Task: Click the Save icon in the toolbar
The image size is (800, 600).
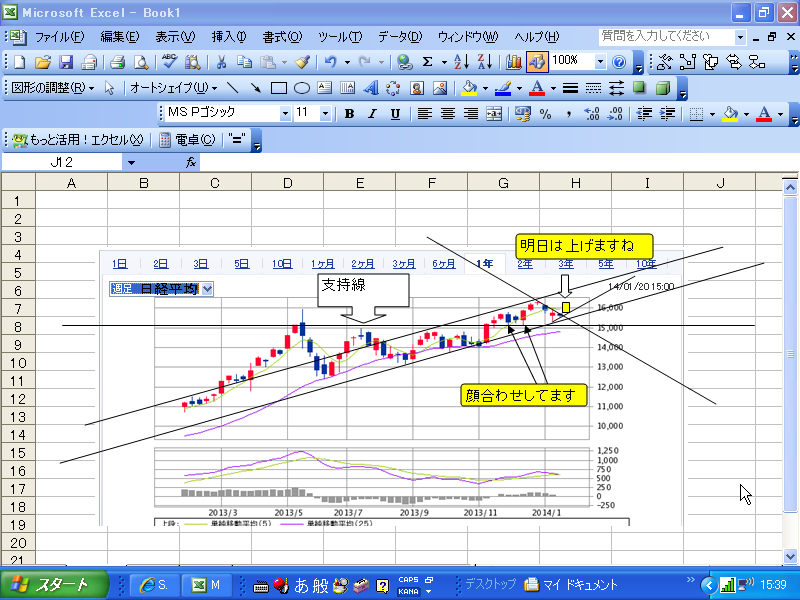Action: pos(67,62)
